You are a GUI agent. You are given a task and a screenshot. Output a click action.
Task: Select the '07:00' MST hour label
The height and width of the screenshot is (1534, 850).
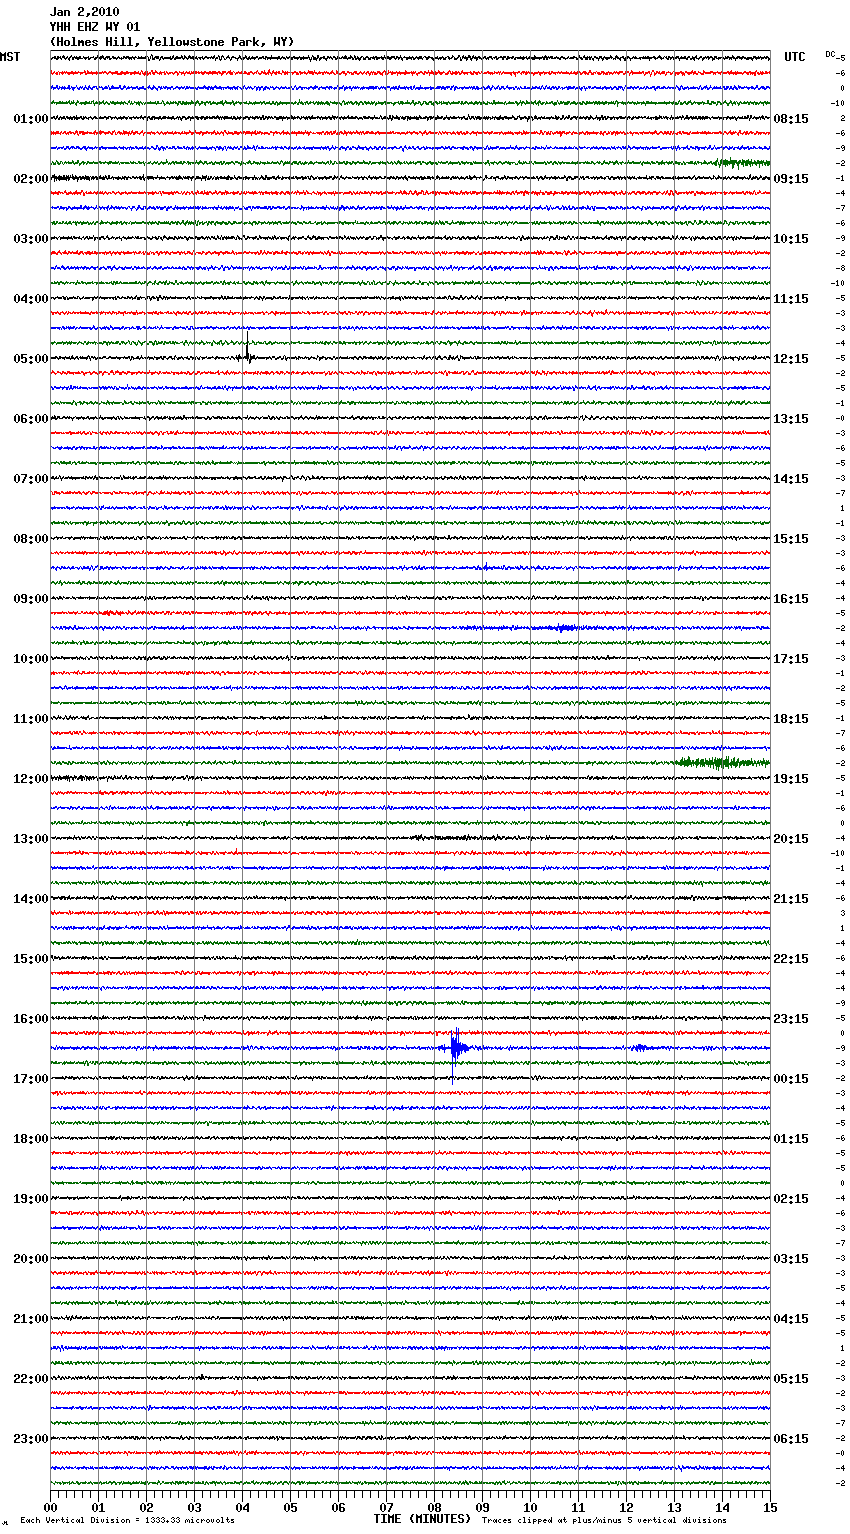pyautogui.click(x=31, y=479)
